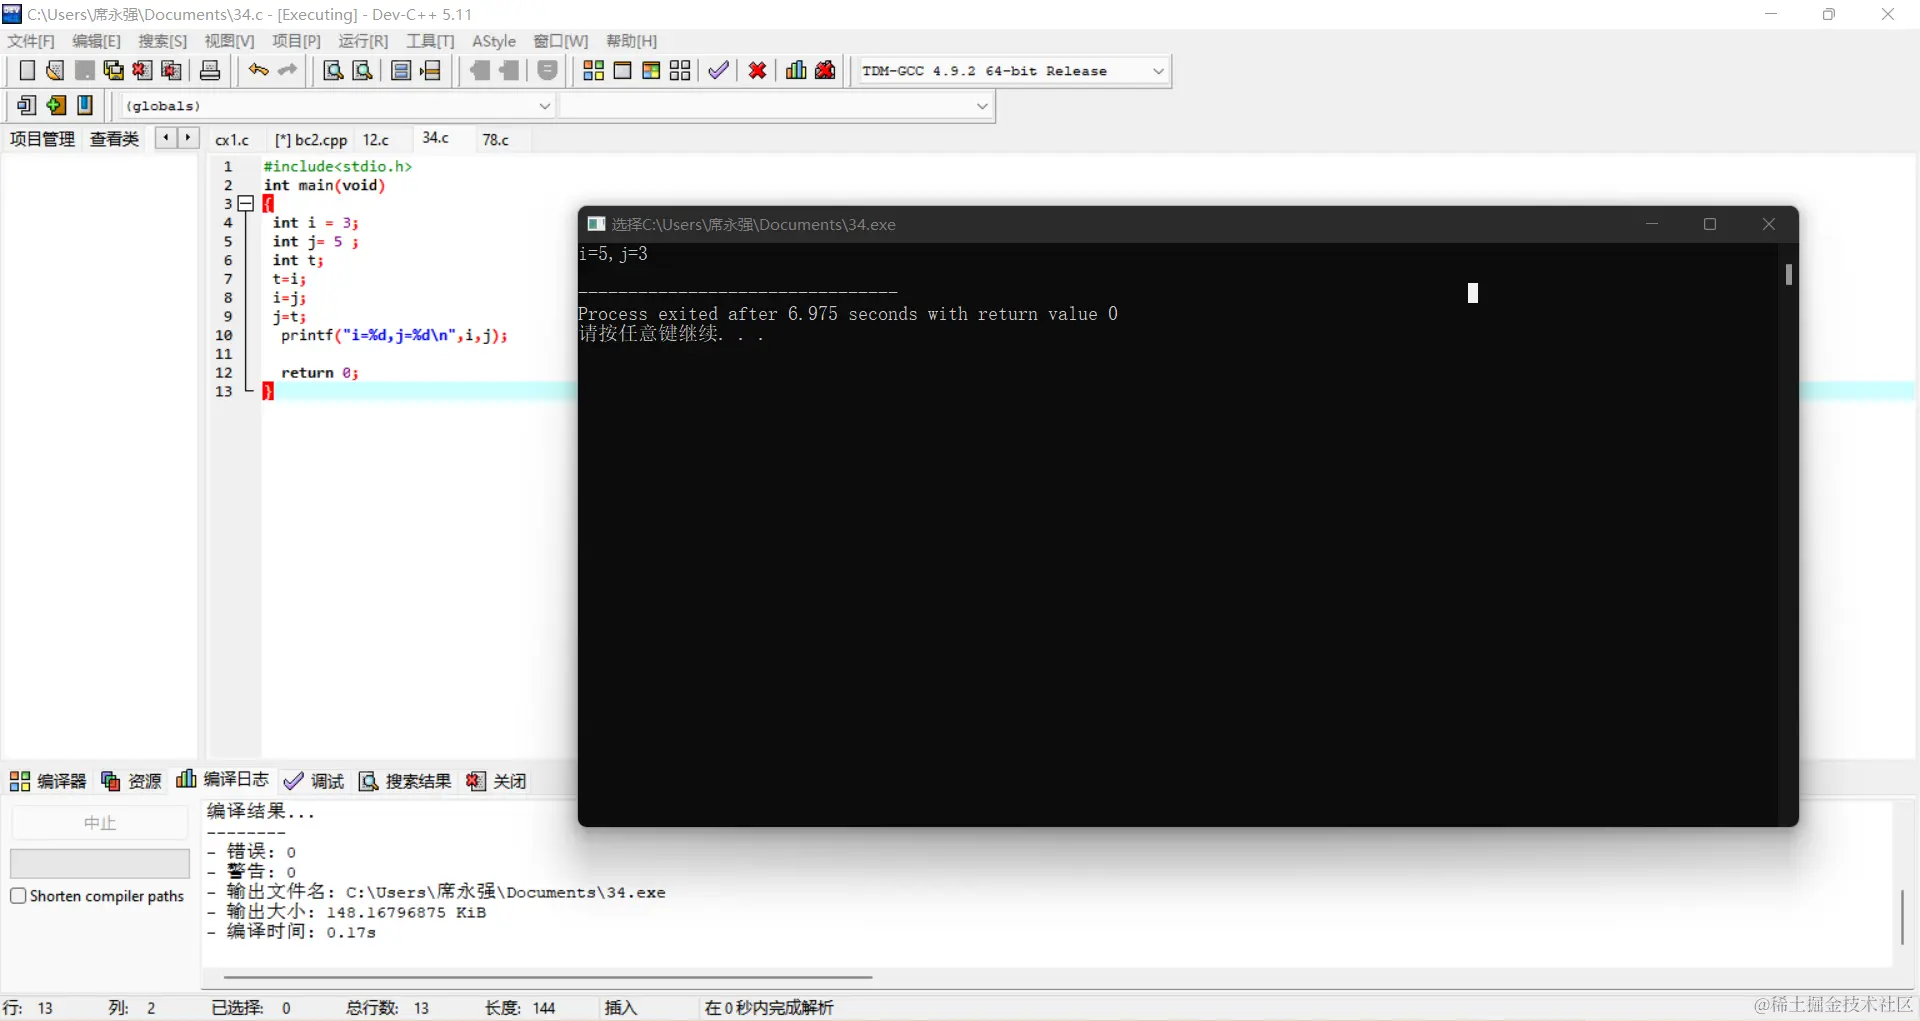
Task: Open the 窗口[W] menu
Action: point(561,41)
